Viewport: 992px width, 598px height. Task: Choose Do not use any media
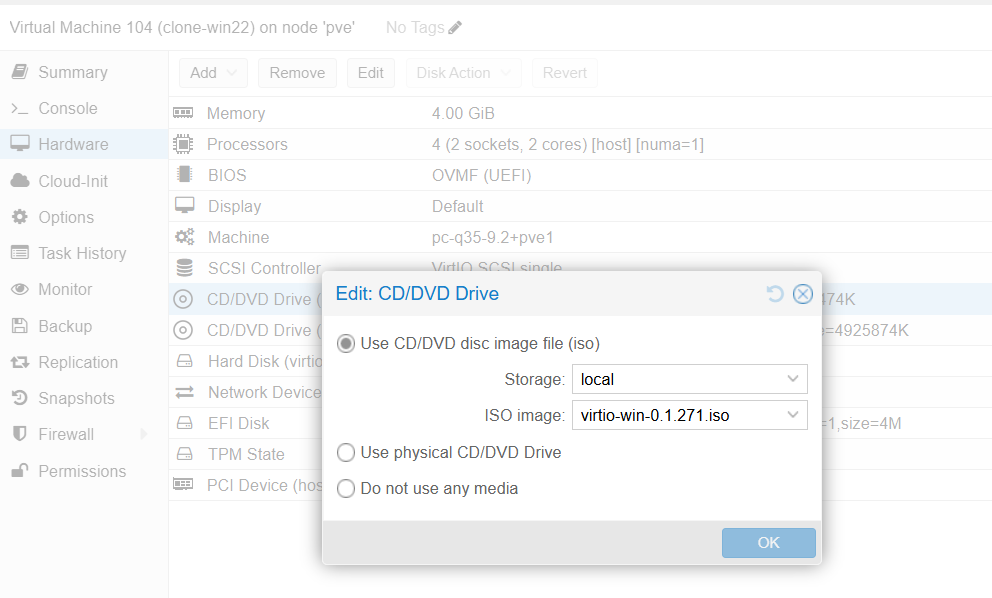click(345, 489)
